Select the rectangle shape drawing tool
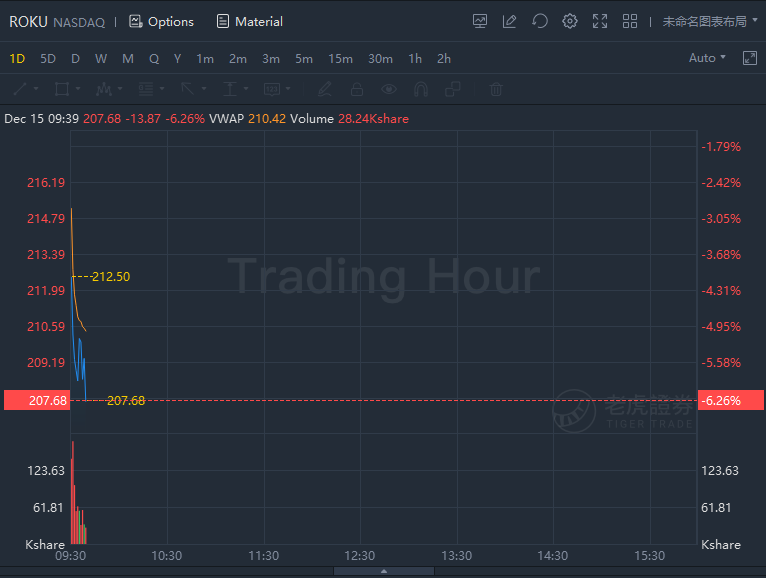This screenshot has width=766, height=578. 62,89
